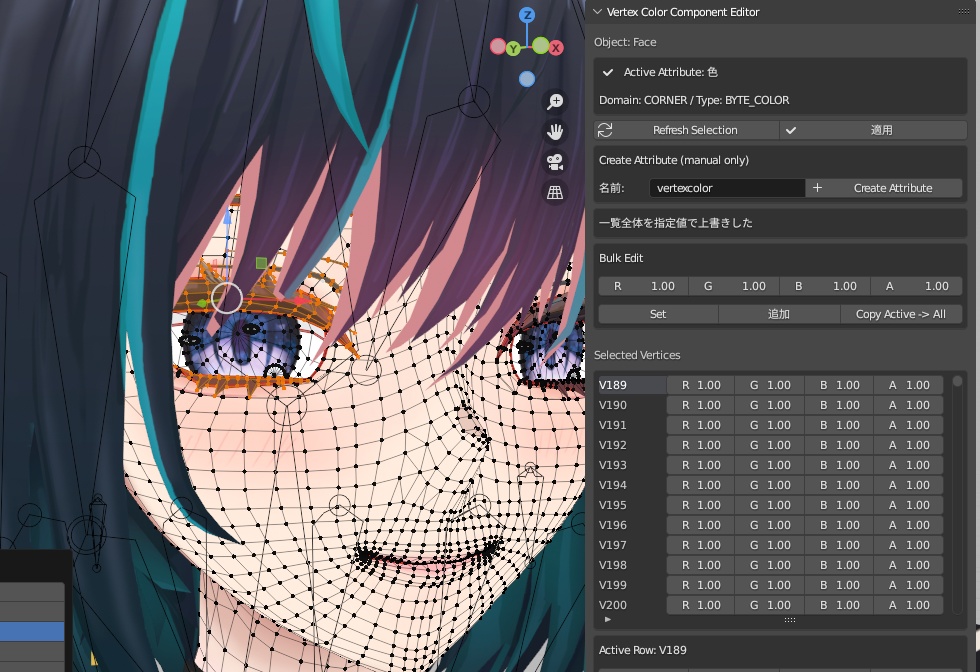Click the plus icon beside the name field
Screen dimensions: 980x672
pos(819,188)
